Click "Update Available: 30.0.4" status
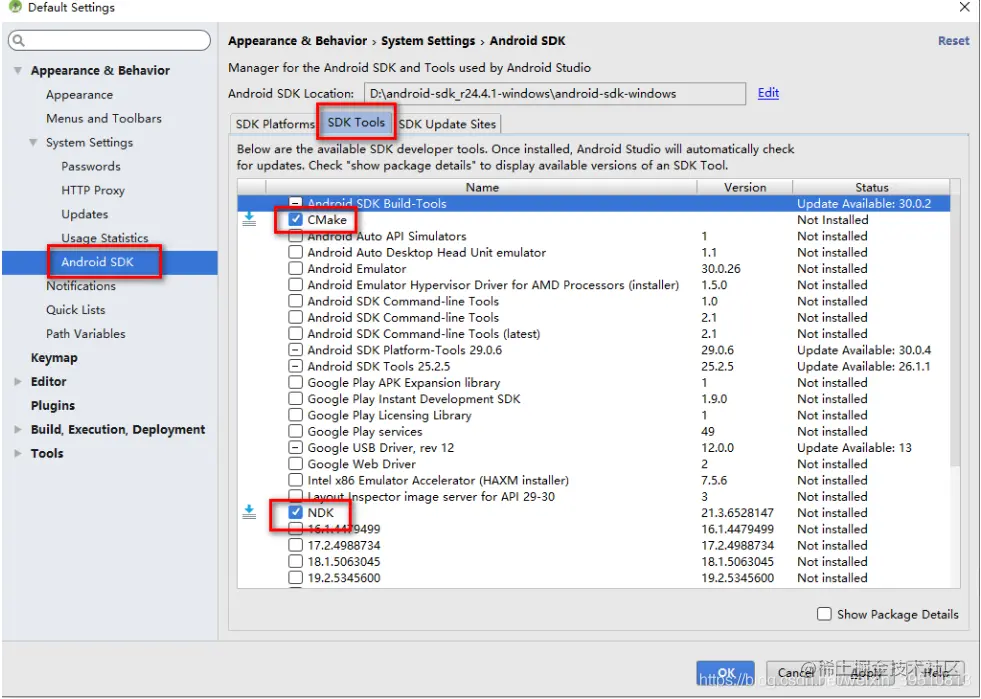Viewport: 981px width, 699px height. pyautogui.click(x=864, y=350)
